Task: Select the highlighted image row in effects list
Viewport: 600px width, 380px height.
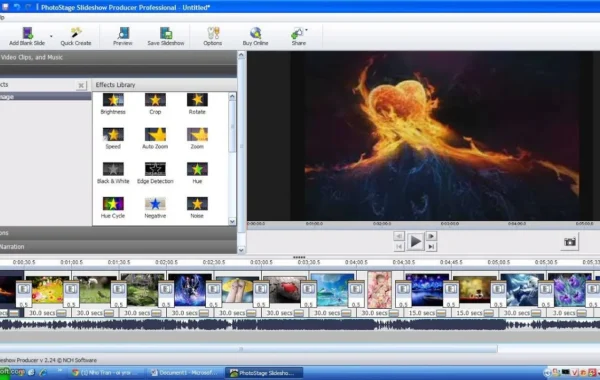Action: click(46, 97)
